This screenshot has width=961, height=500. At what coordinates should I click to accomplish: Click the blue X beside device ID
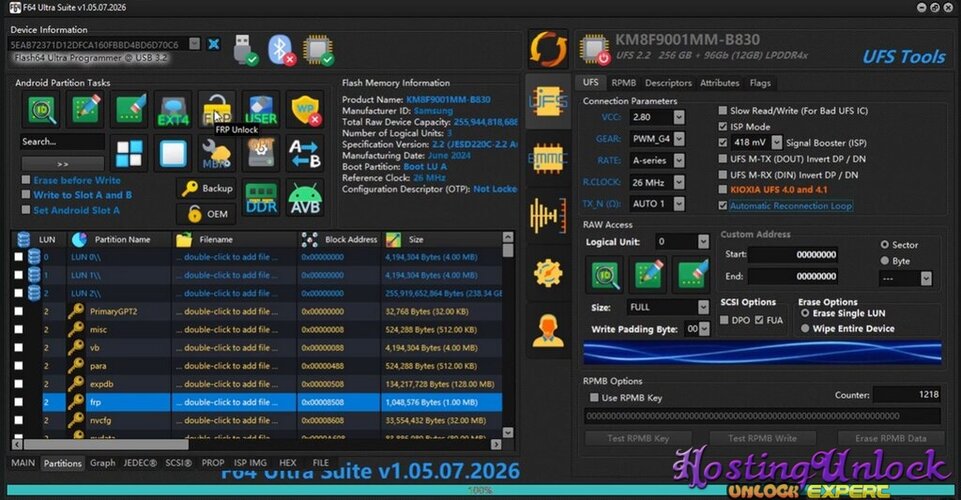(x=213, y=44)
